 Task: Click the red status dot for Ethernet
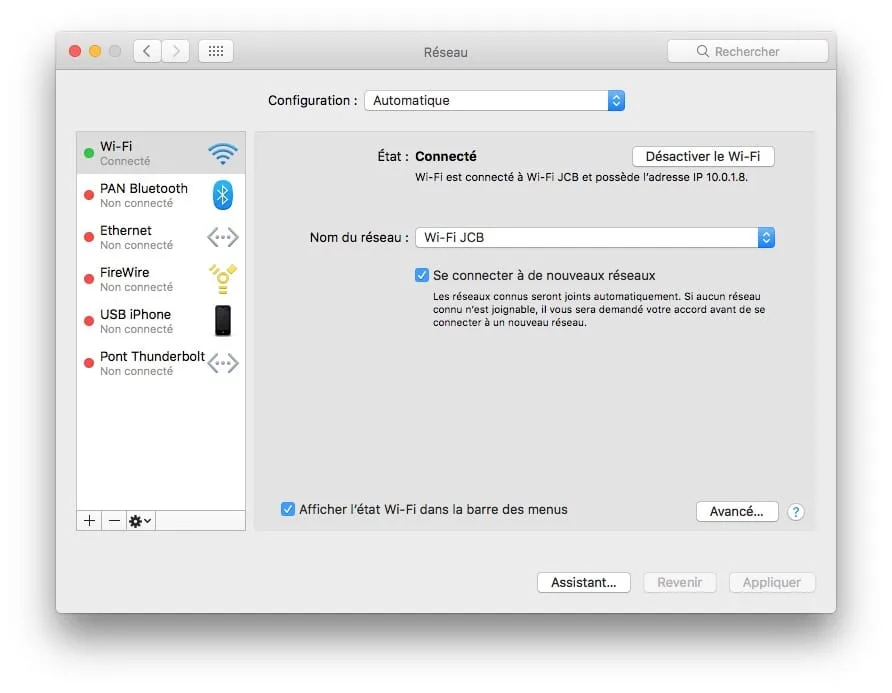[x=89, y=237]
